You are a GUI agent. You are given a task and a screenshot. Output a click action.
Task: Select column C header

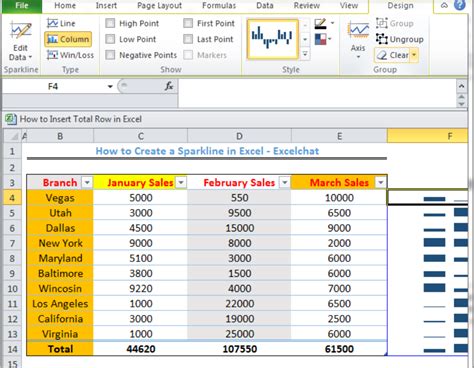tap(141, 136)
